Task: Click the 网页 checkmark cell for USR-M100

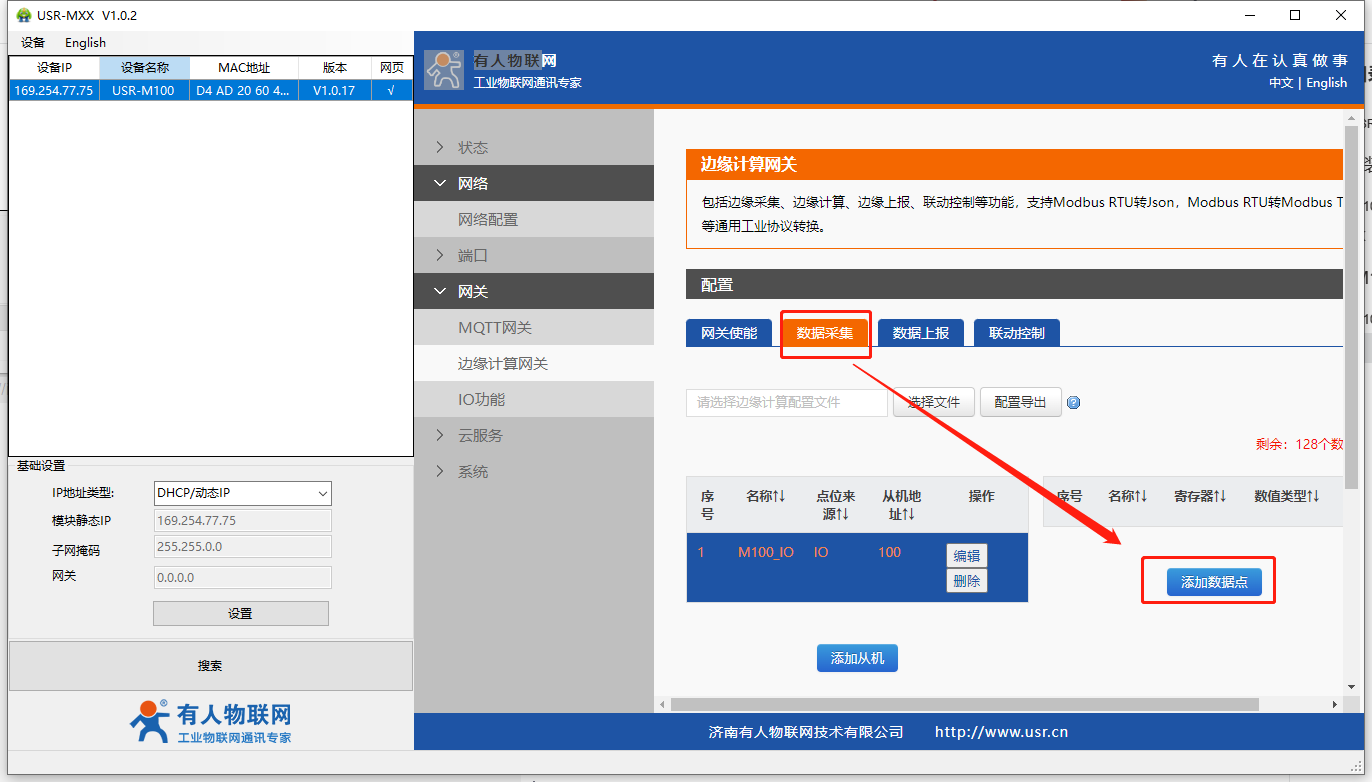Action: tap(391, 90)
